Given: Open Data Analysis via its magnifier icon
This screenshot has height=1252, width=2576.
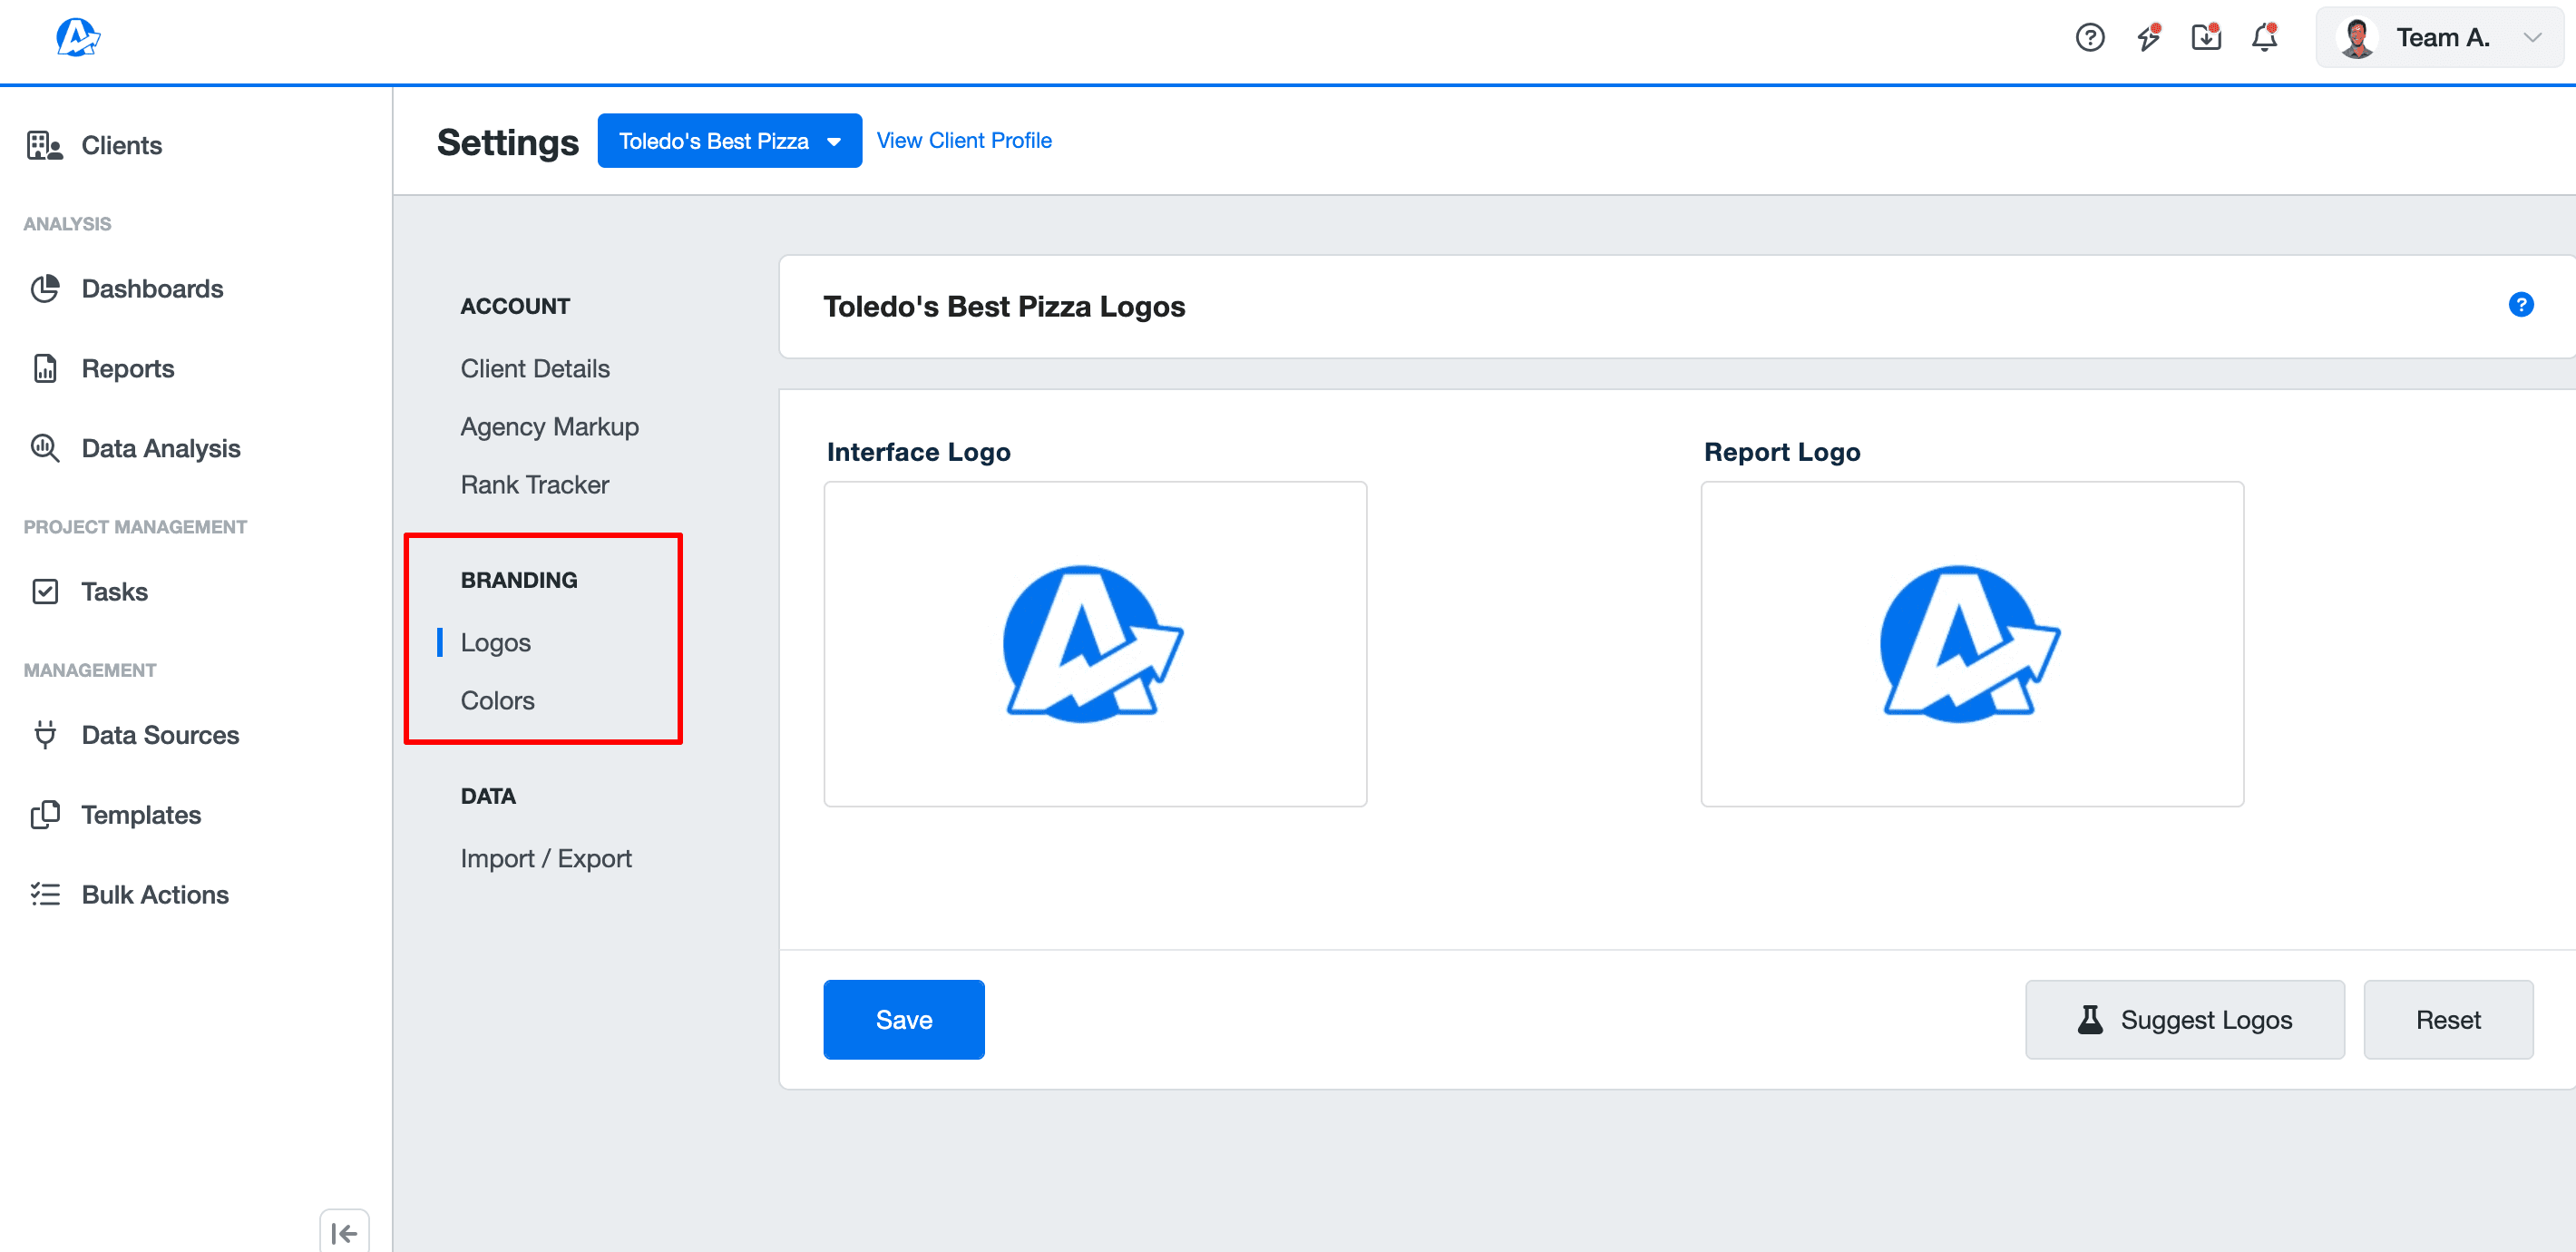Looking at the screenshot, I should coord(45,448).
